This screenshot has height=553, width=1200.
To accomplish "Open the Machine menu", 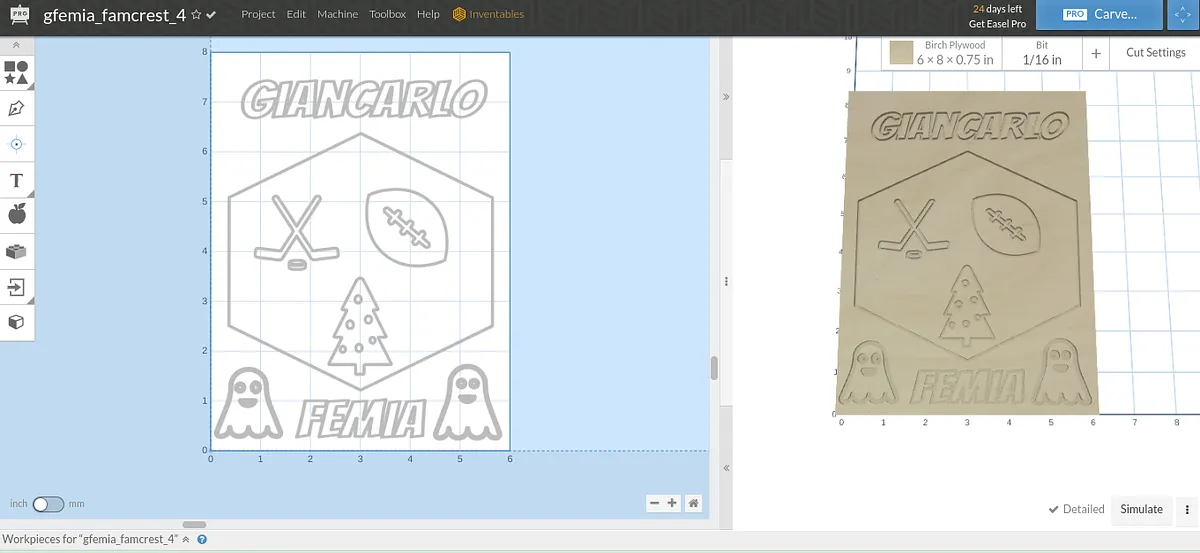I will (x=338, y=15).
